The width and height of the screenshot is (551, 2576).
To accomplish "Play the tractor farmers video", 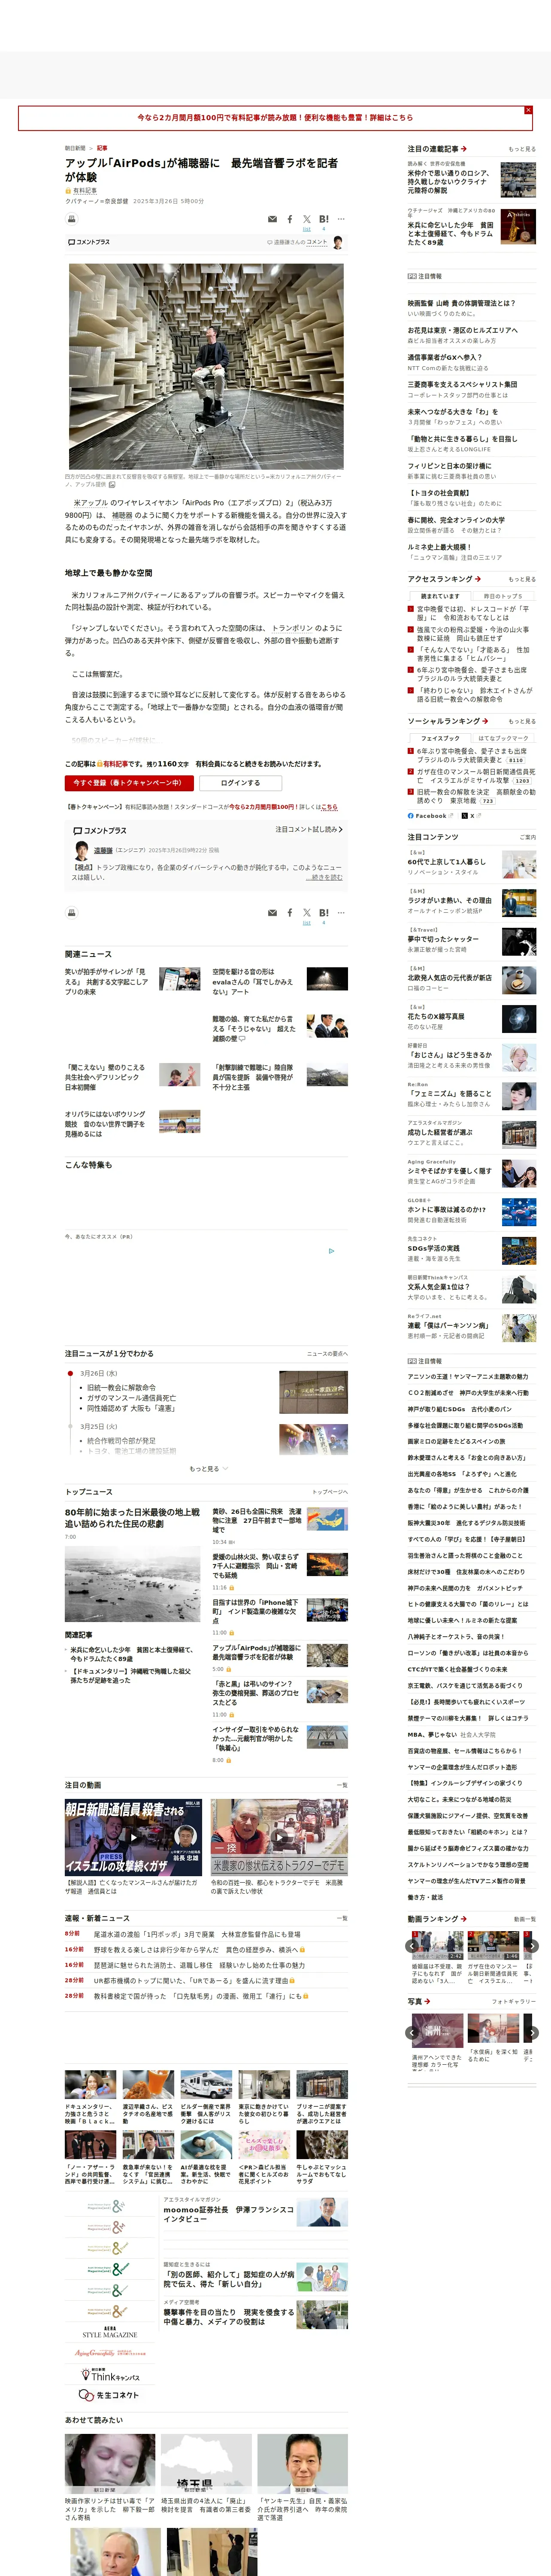I will (279, 1837).
